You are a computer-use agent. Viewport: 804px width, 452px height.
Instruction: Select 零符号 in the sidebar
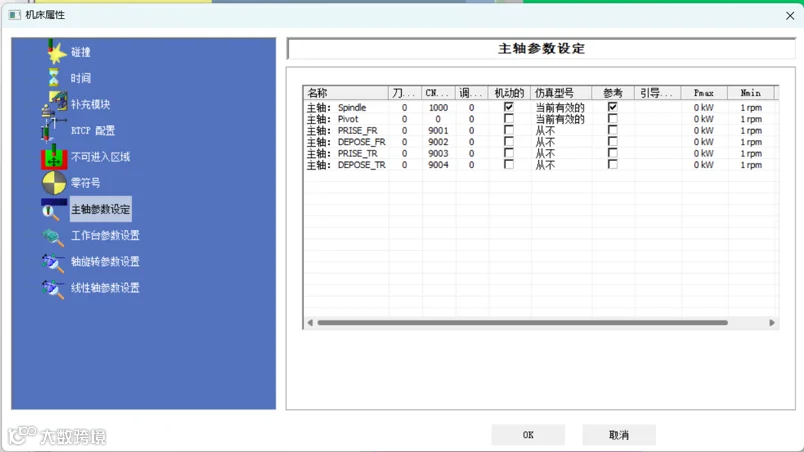pyautogui.click(x=85, y=183)
